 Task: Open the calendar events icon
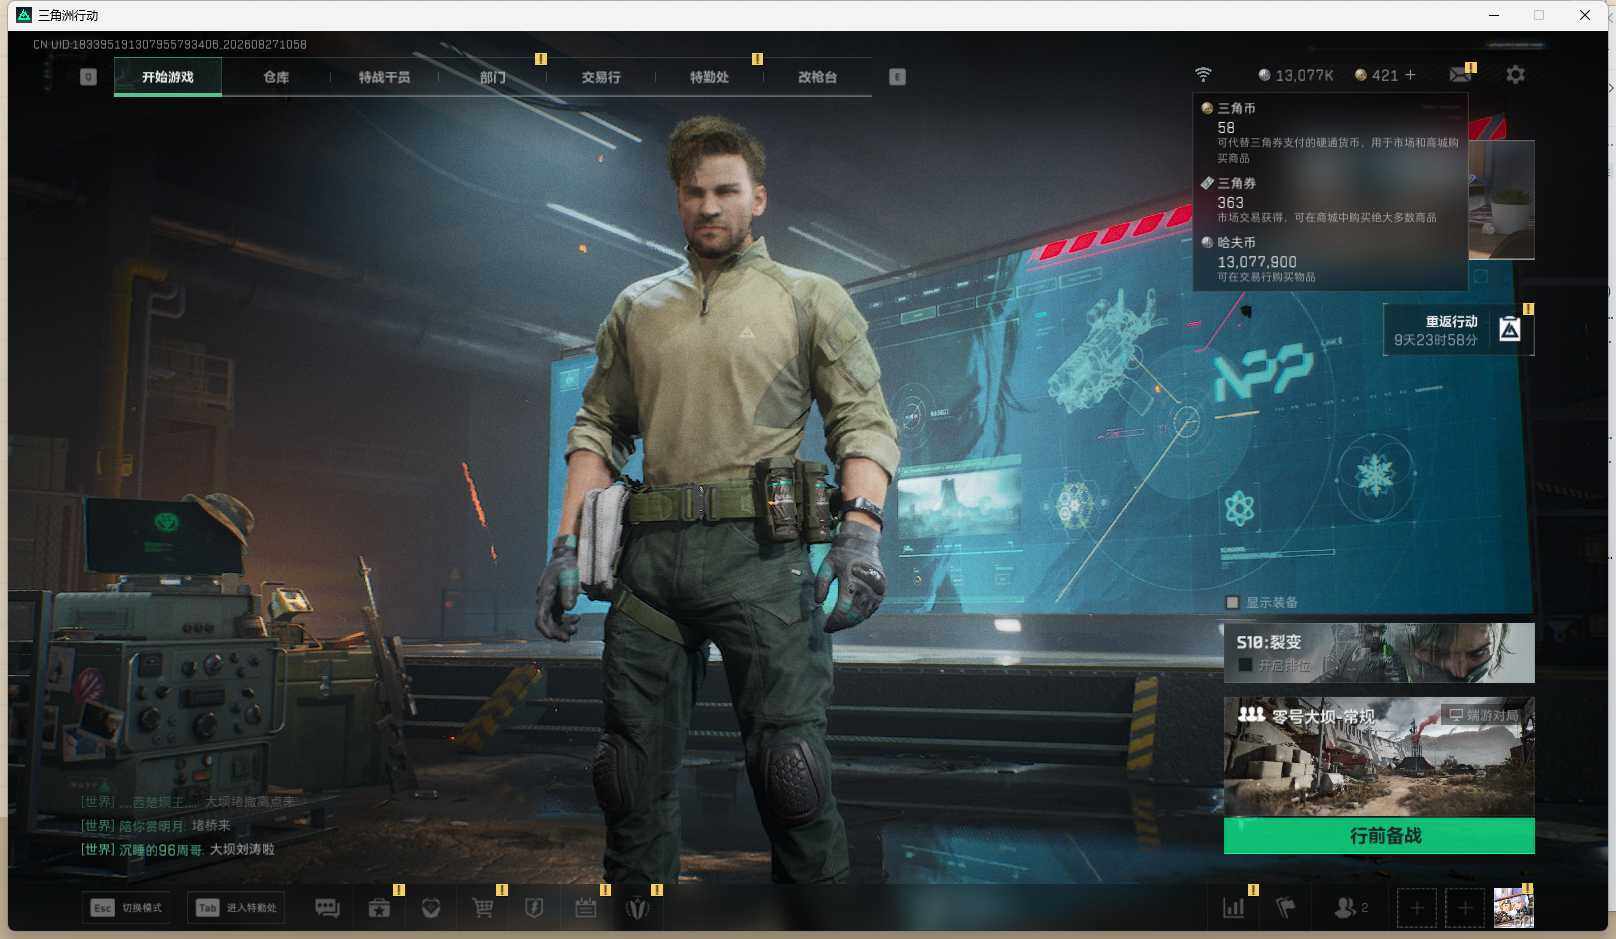pyautogui.click(x=586, y=908)
